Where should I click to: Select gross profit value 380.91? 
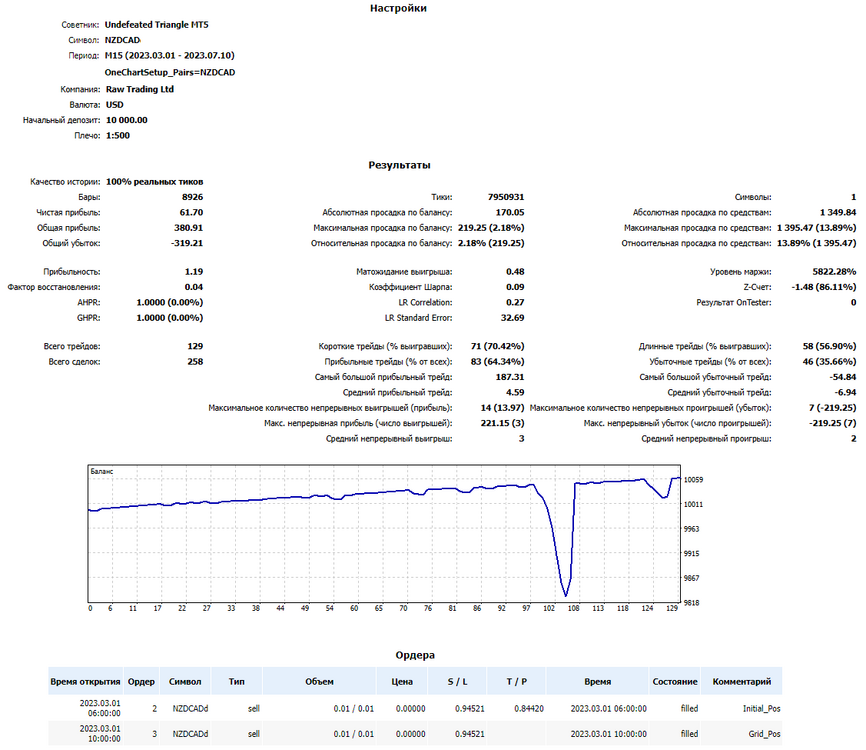(188, 228)
